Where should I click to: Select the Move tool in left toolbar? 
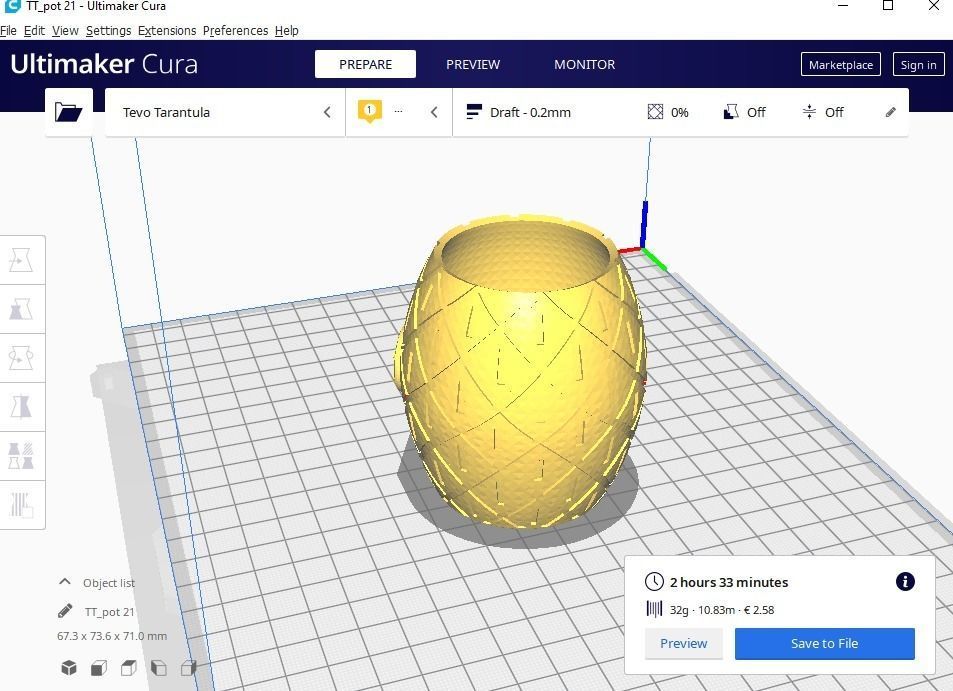21,260
